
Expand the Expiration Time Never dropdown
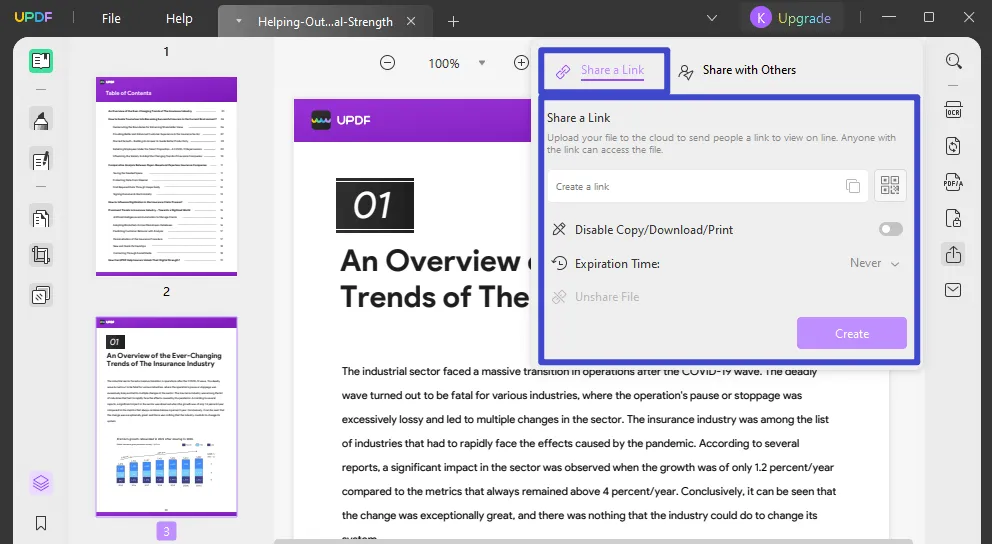875,263
